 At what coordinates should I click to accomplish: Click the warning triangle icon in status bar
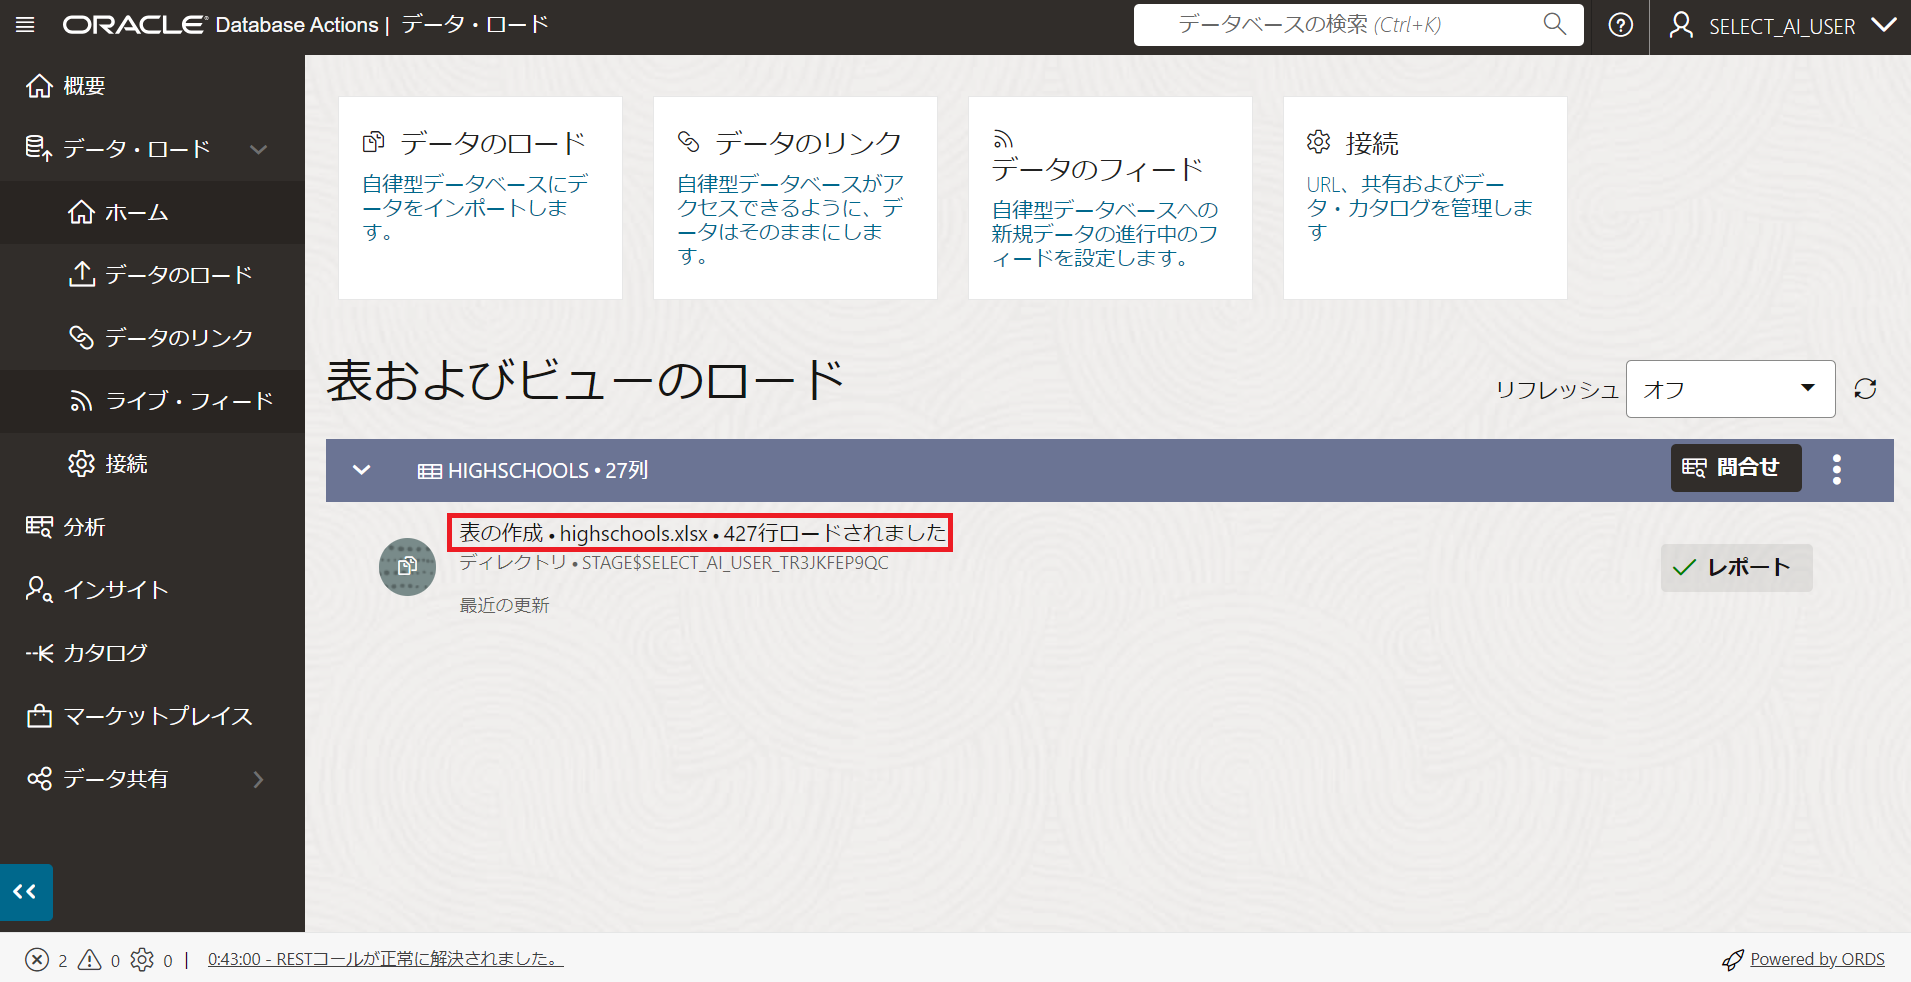[x=90, y=960]
